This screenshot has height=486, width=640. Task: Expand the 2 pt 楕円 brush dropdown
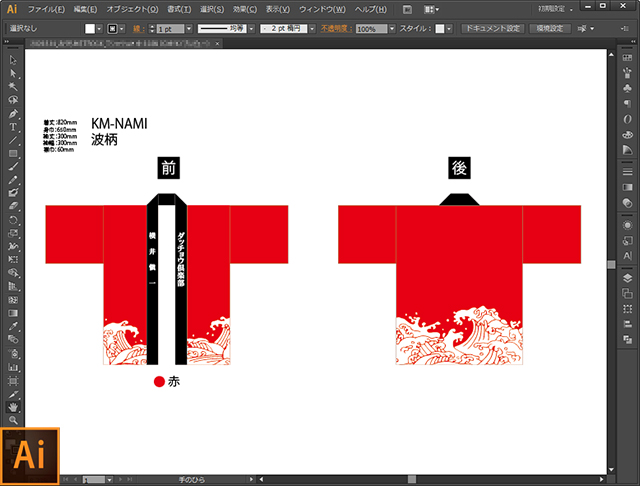pyautogui.click(x=321, y=30)
